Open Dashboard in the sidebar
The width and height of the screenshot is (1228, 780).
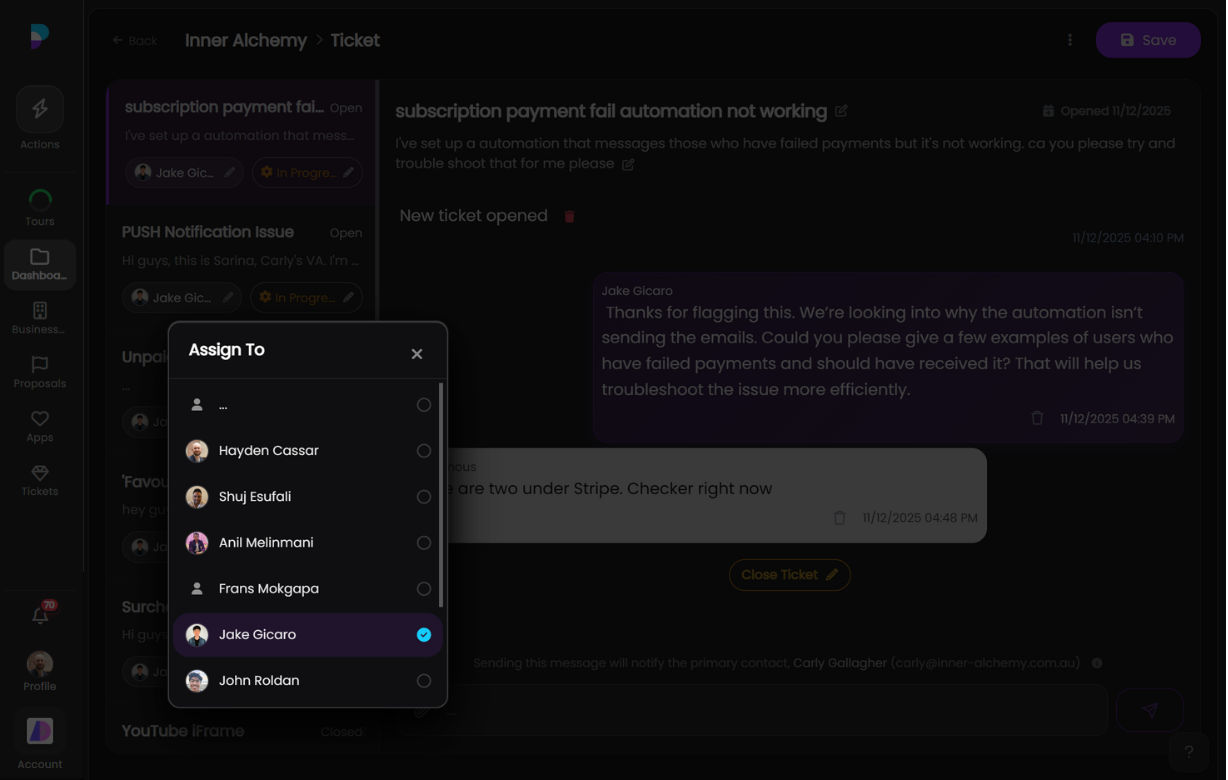[x=40, y=264]
